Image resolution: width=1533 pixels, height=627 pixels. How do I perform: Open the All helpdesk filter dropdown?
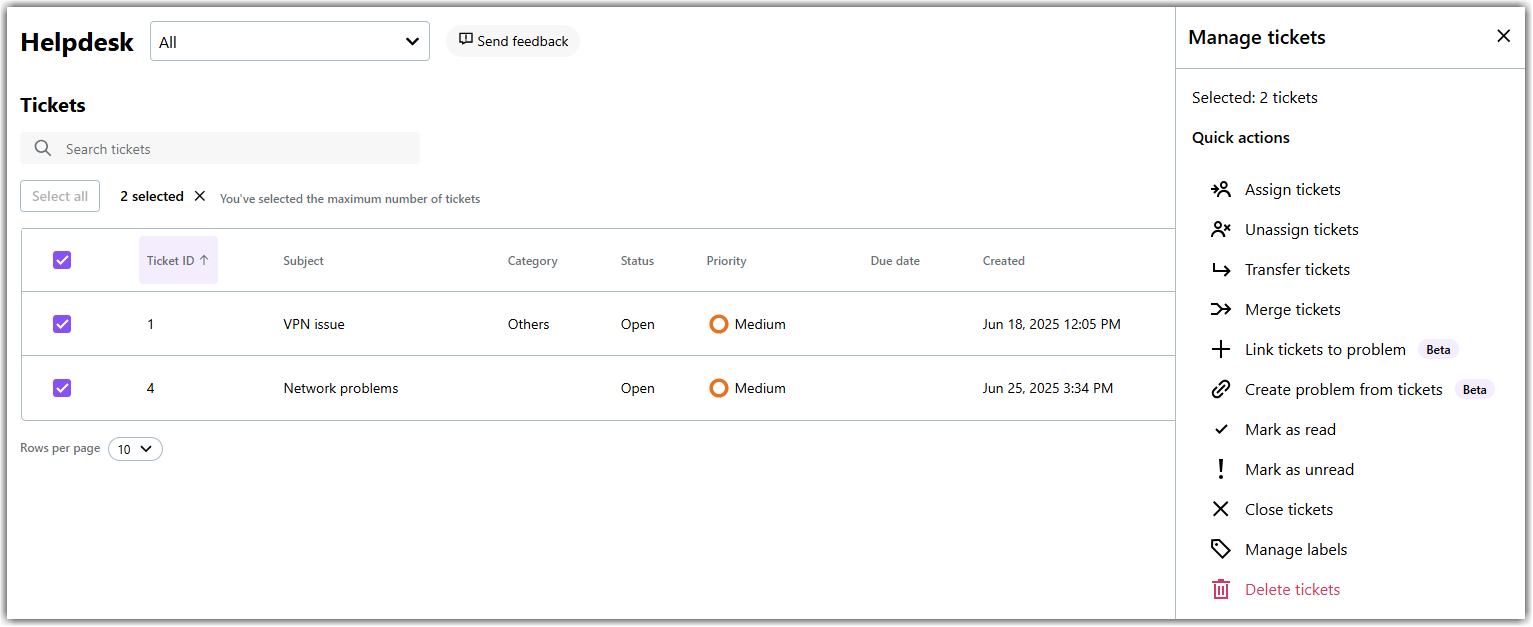289,42
